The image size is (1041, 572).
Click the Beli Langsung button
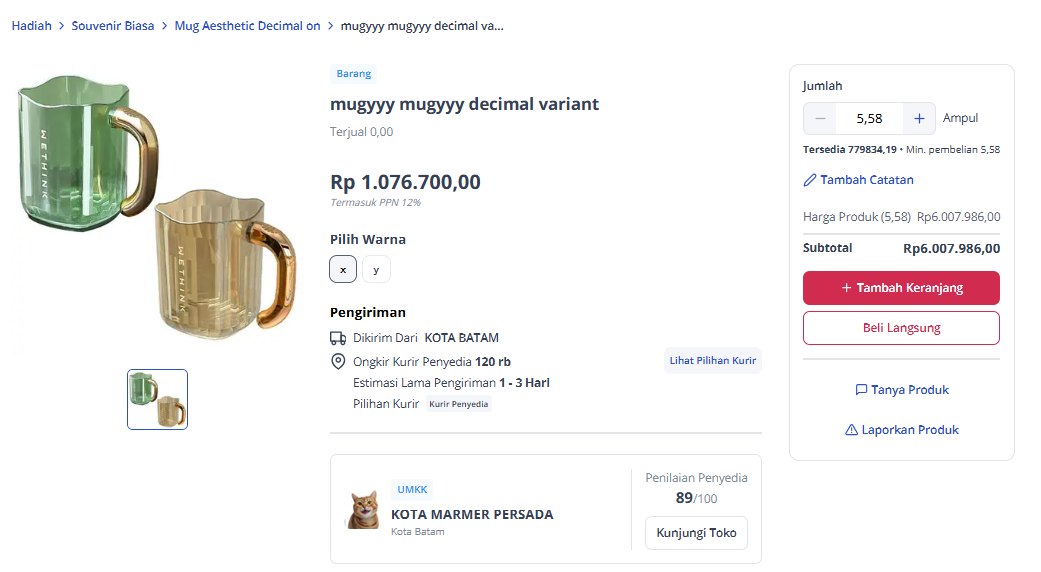pyautogui.click(x=901, y=328)
